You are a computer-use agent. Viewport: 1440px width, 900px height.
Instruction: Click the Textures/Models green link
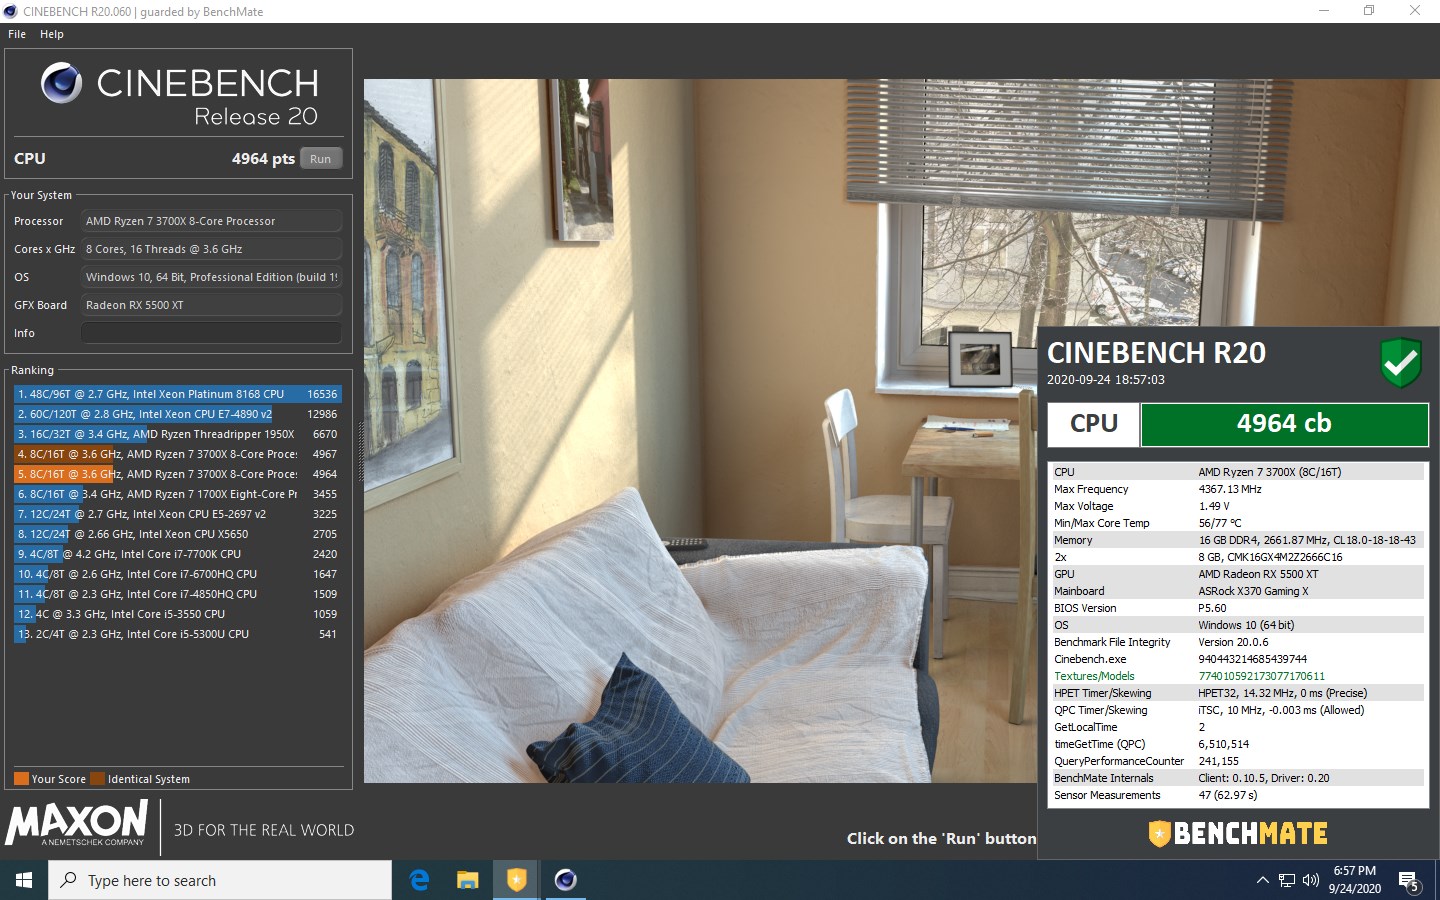(x=1094, y=676)
